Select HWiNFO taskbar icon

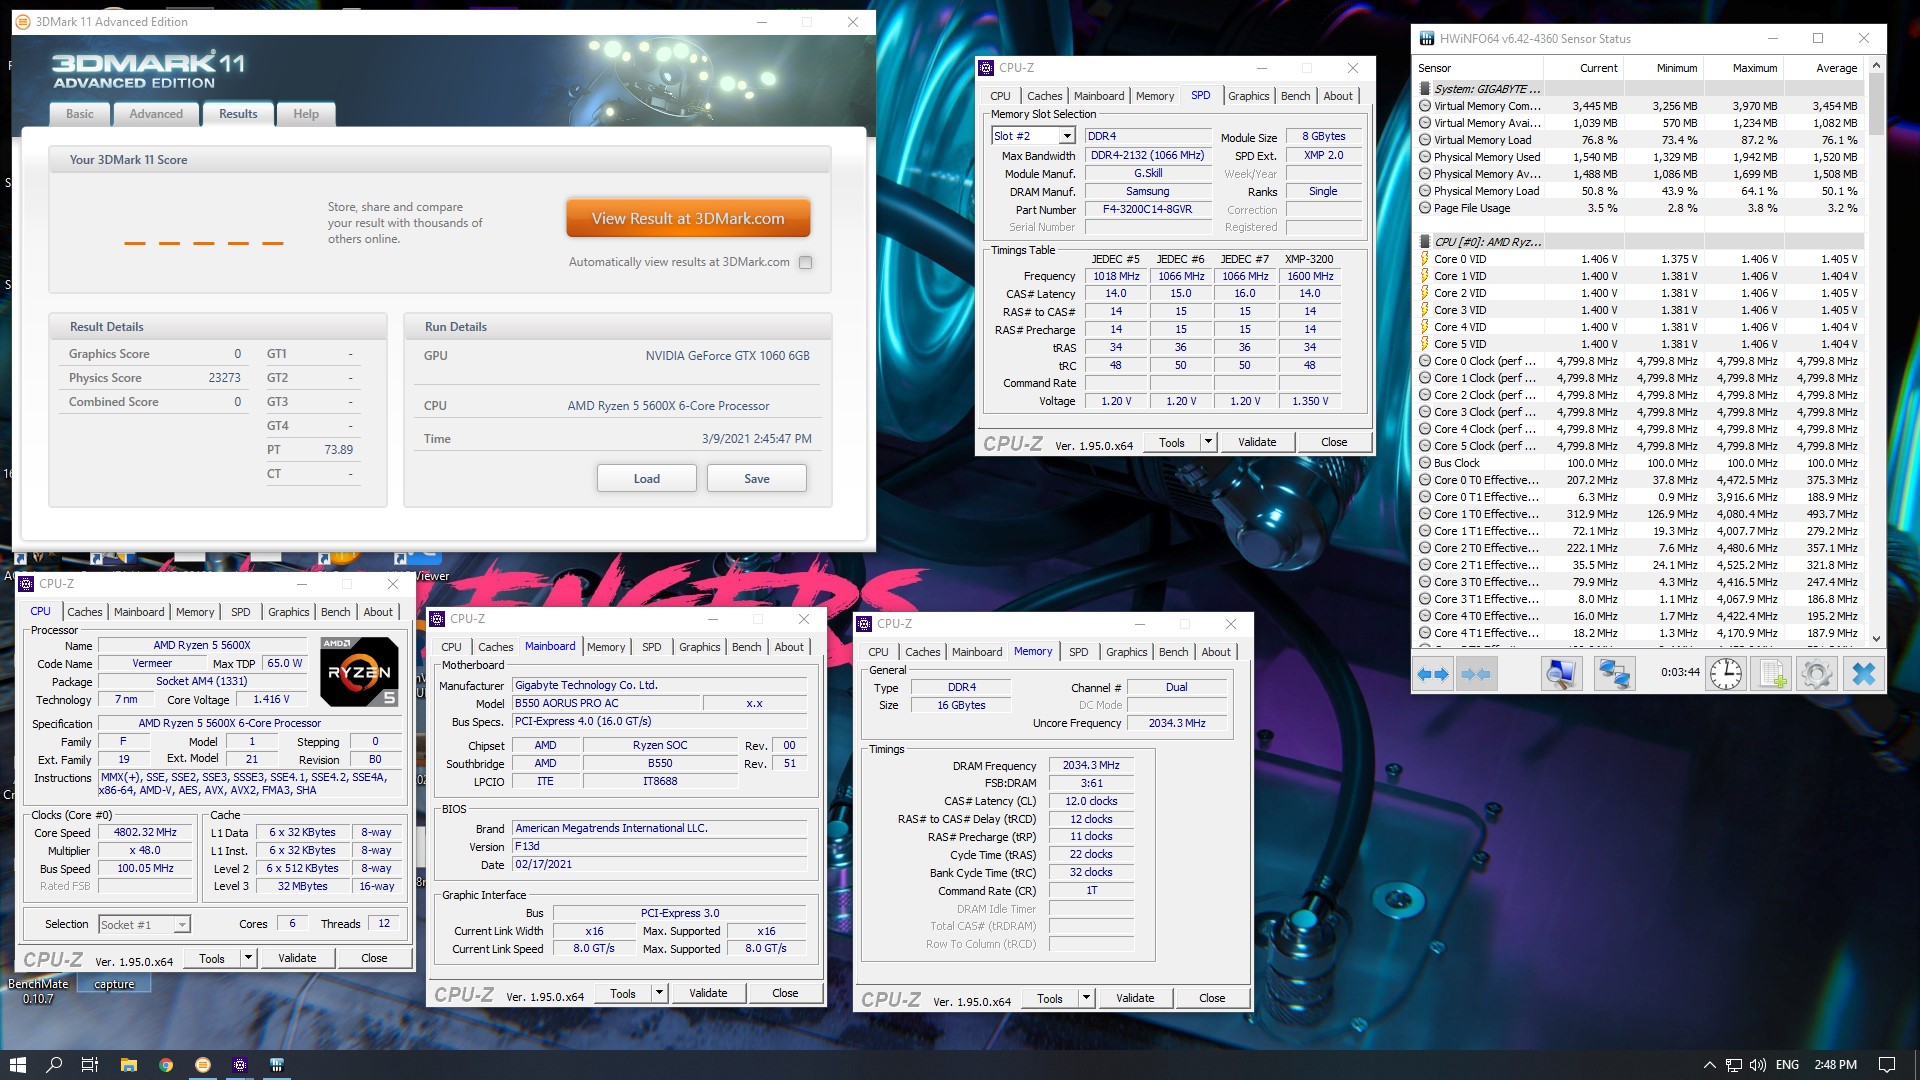pyautogui.click(x=277, y=1064)
